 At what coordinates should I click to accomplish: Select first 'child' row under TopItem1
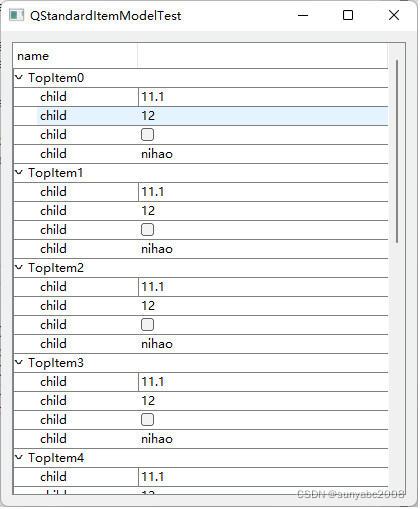coord(53,192)
